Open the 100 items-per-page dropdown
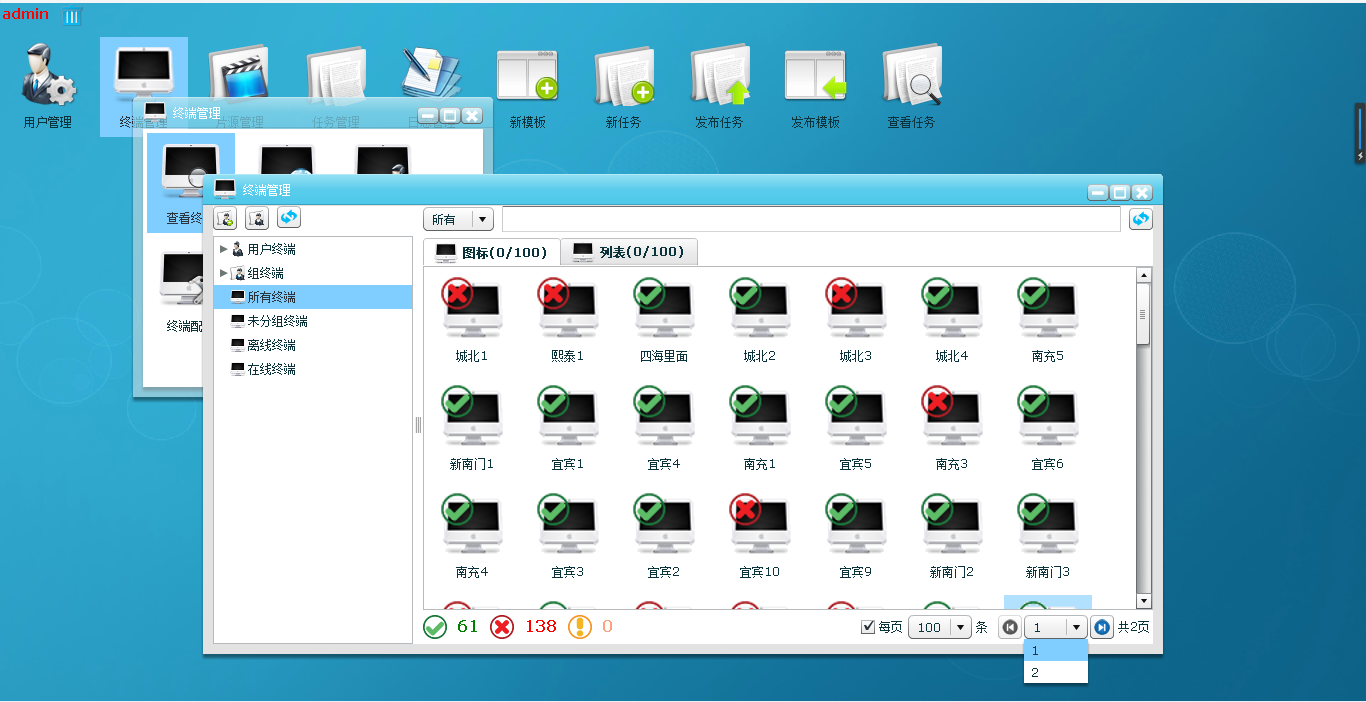The height and width of the screenshot is (702, 1366). (940, 627)
